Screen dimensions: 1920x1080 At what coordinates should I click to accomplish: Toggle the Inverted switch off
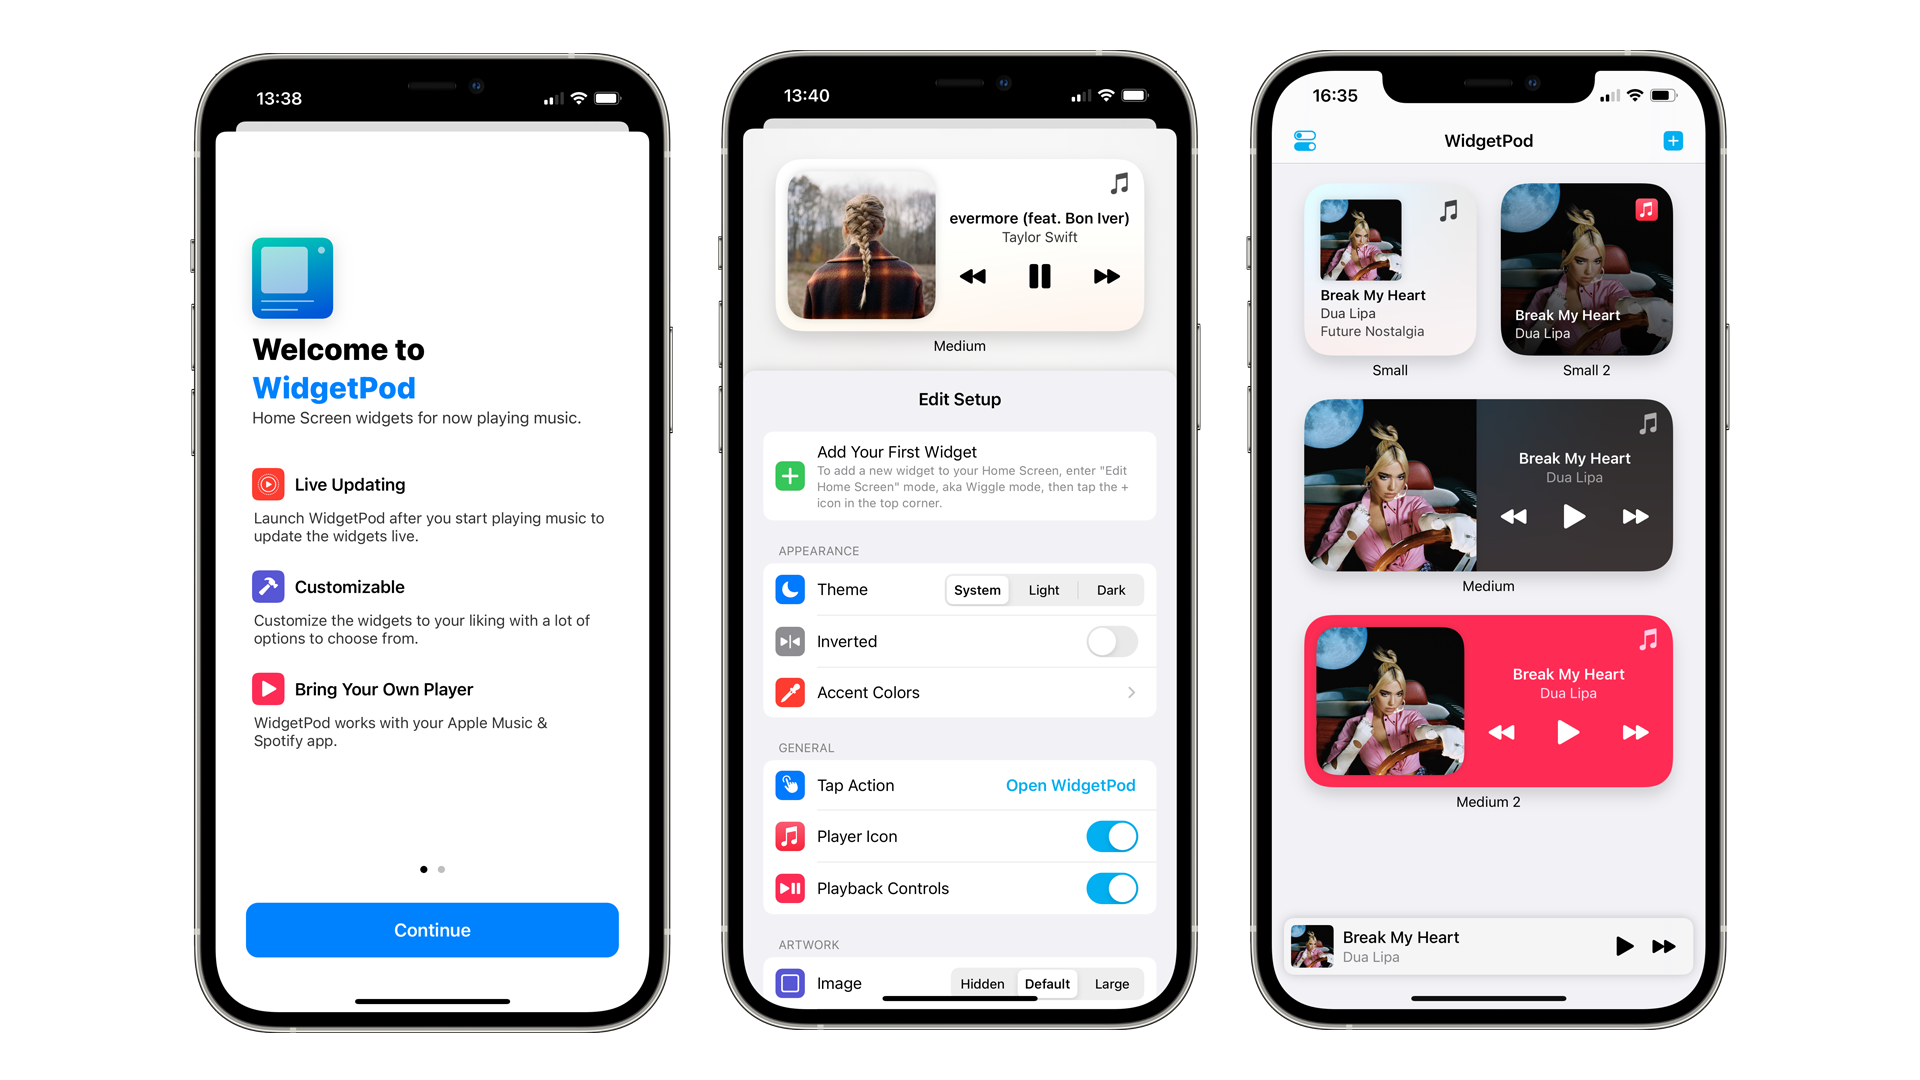[1110, 641]
